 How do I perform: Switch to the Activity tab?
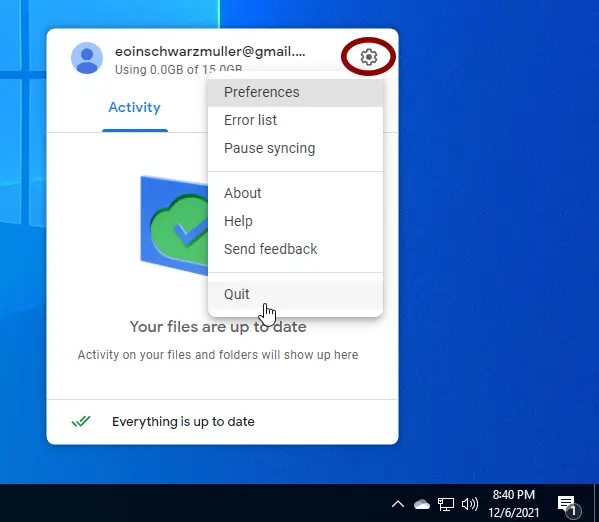134,108
